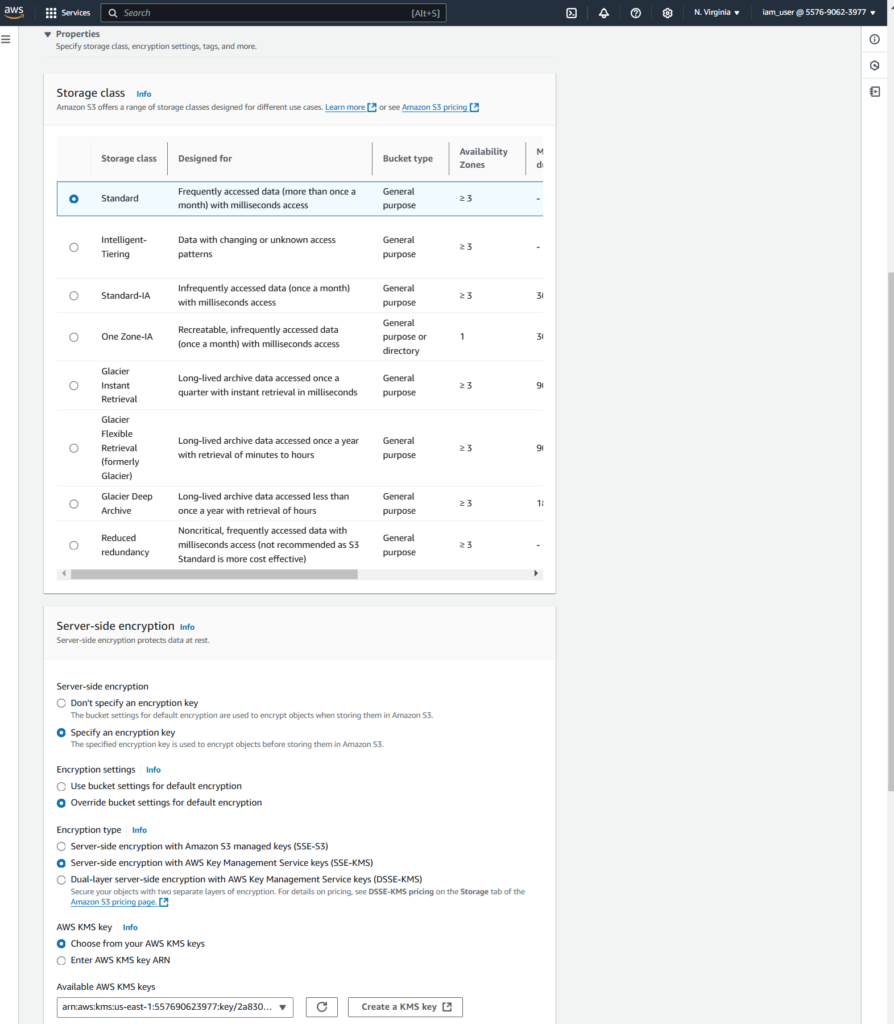Select the Intelligent-Tiering storage class
894x1024 pixels.
tap(74, 247)
